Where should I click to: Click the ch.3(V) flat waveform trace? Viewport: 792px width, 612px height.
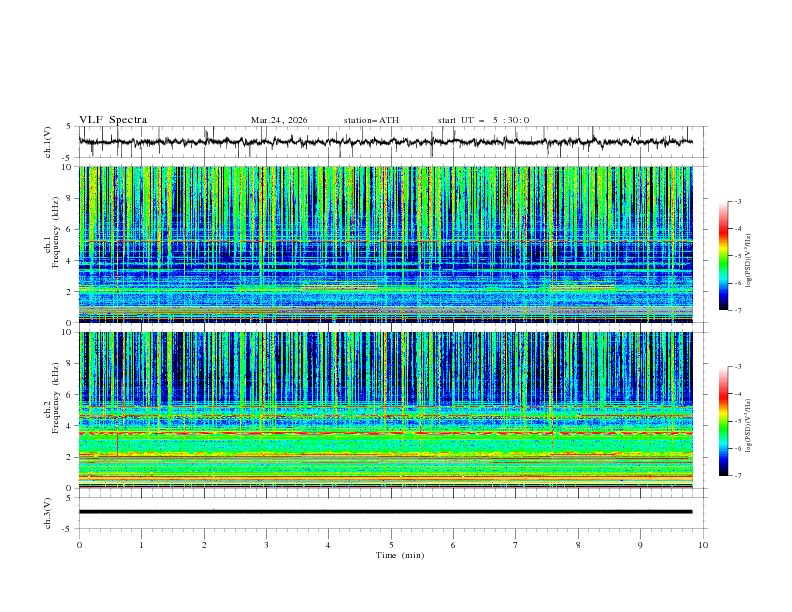pyautogui.click(x=390, y=512)
